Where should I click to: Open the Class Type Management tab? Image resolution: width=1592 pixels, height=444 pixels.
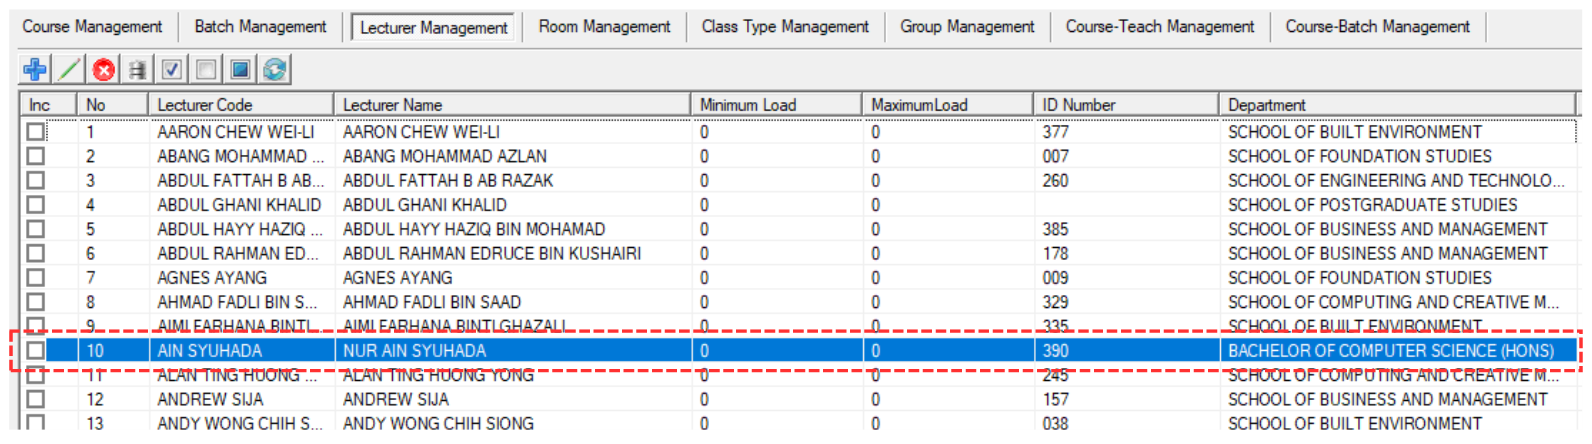point(785,27)
